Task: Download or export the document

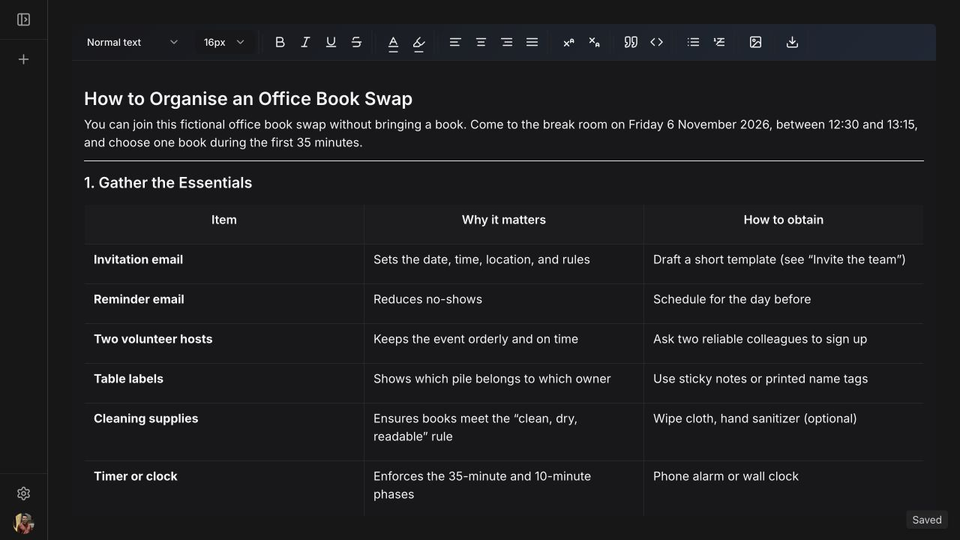Action: [x=792, y=42]
